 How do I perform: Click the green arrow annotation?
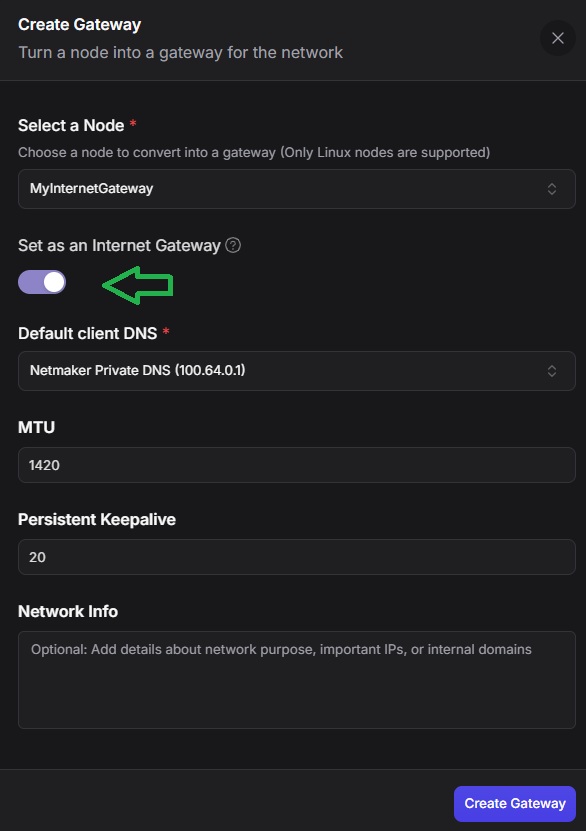click(138, 285)
